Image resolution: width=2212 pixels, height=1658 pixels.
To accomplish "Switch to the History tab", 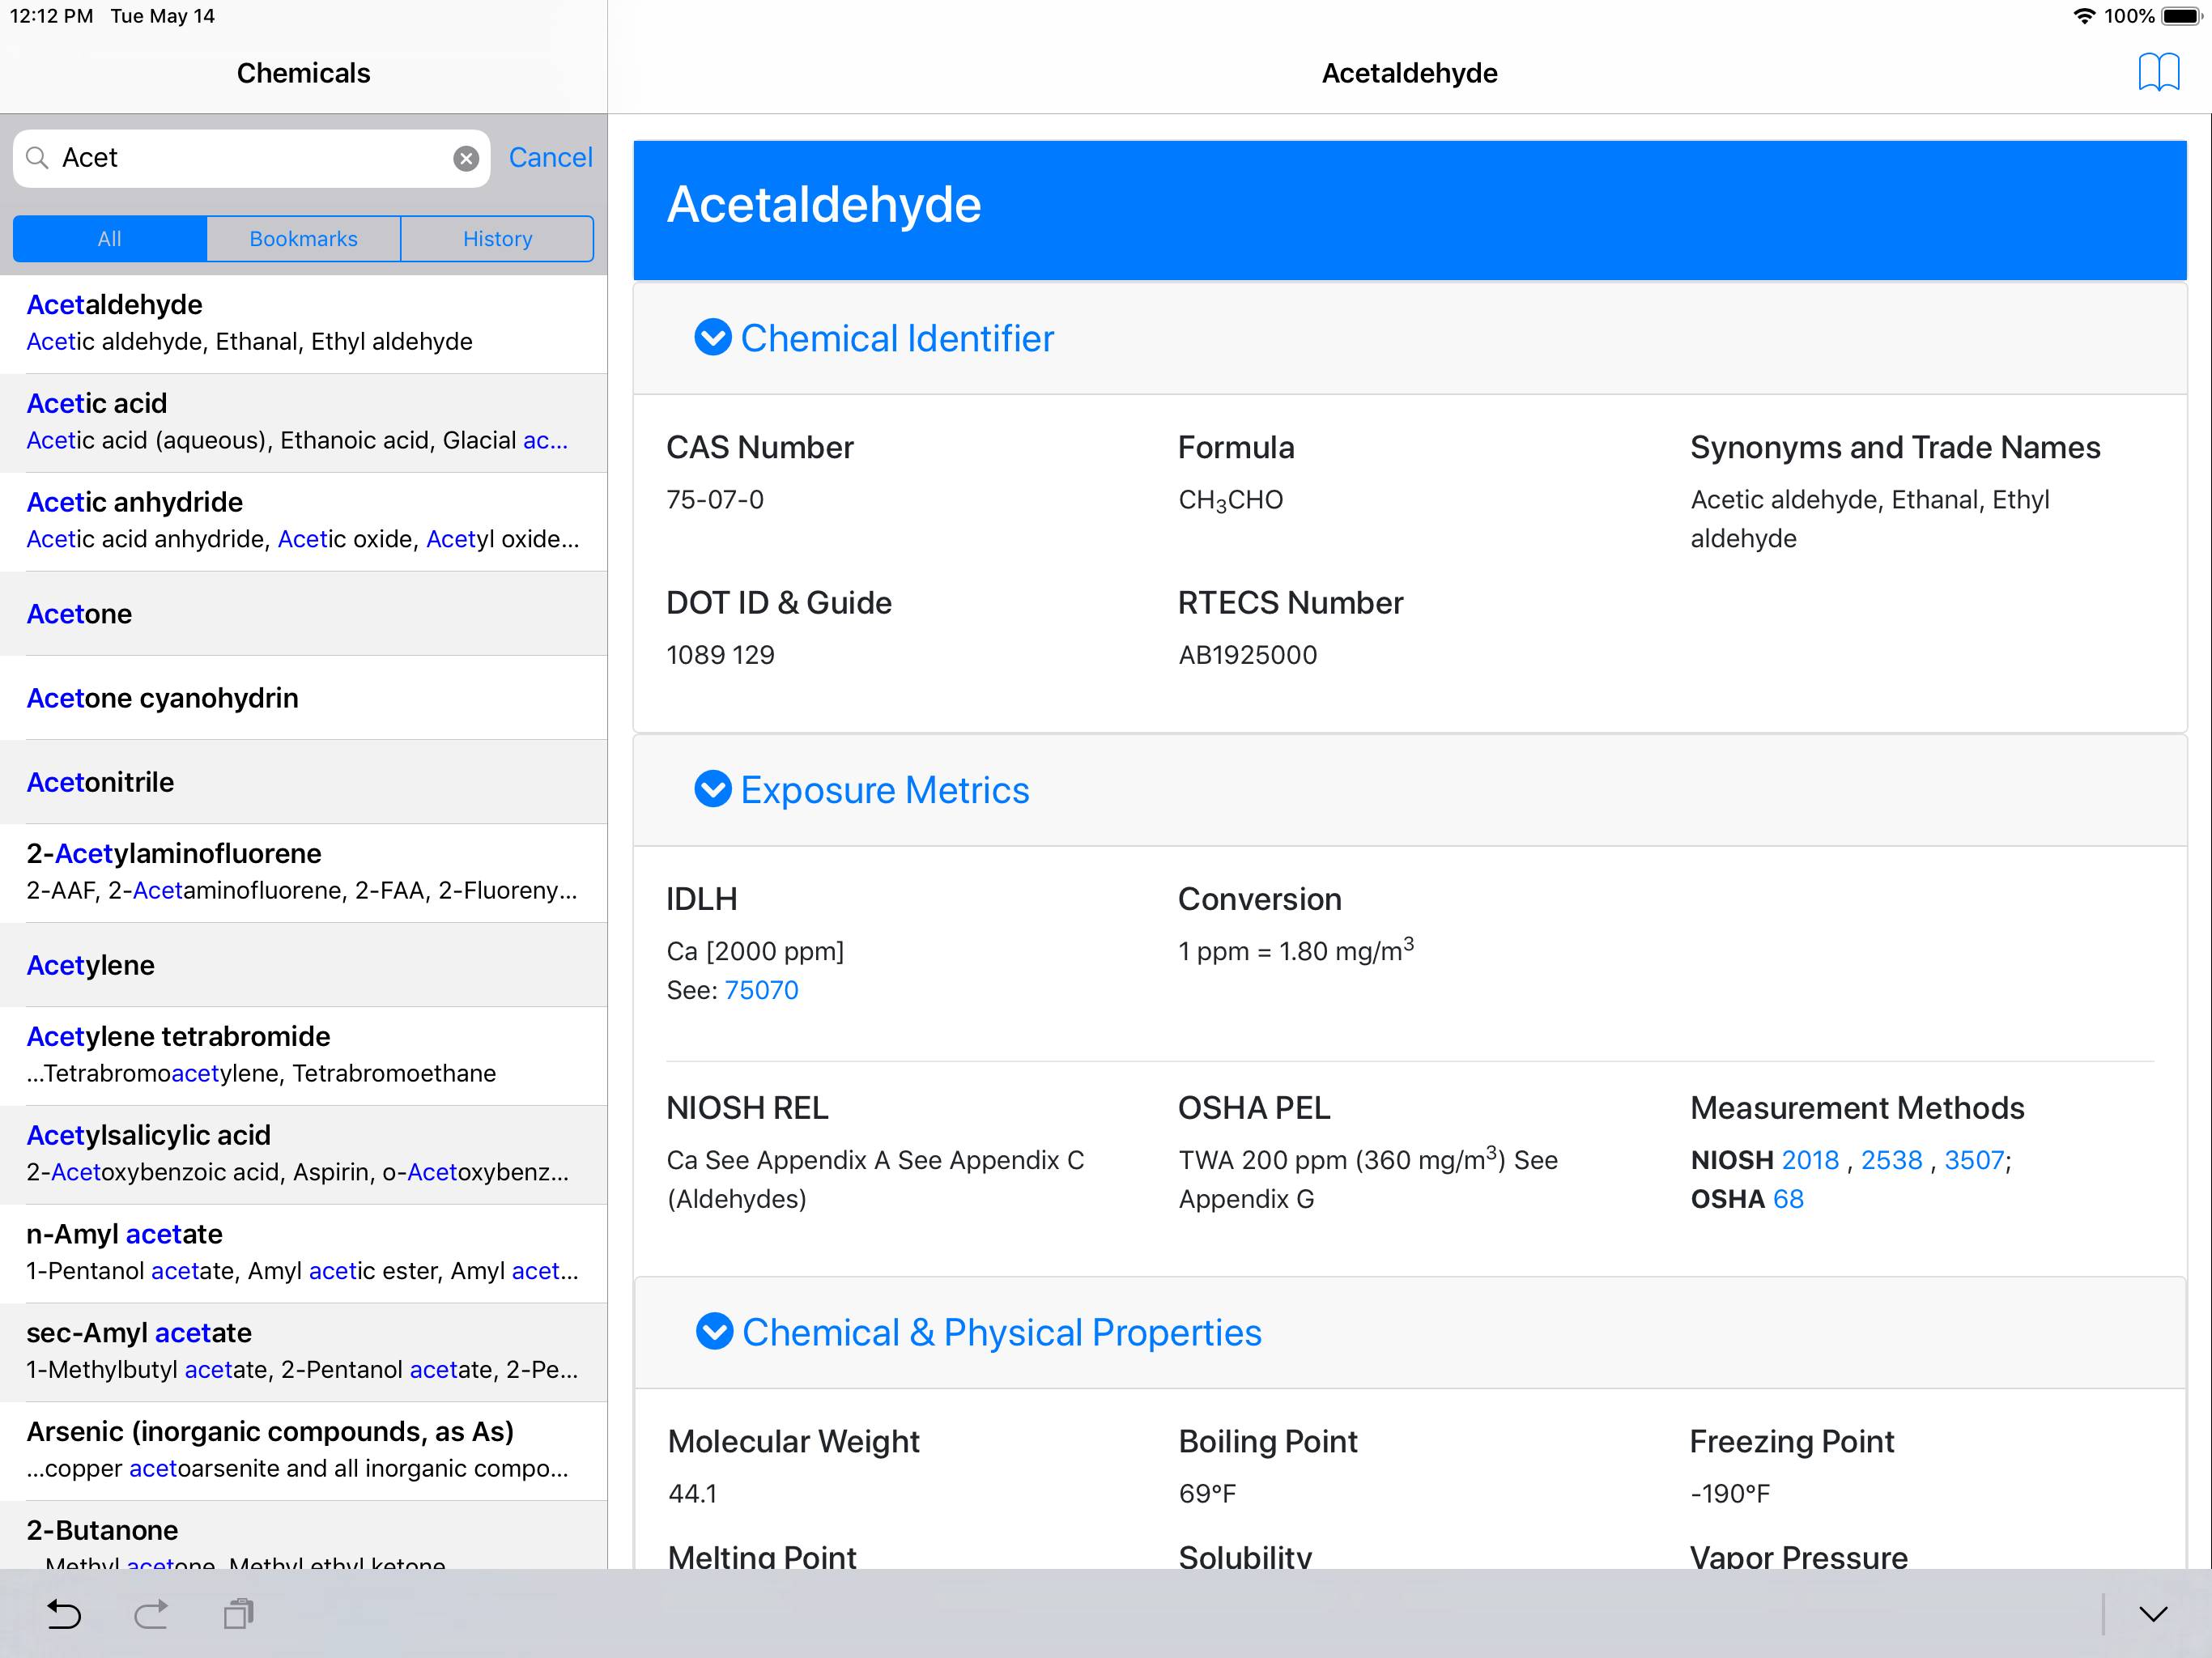I will (497, 239).
